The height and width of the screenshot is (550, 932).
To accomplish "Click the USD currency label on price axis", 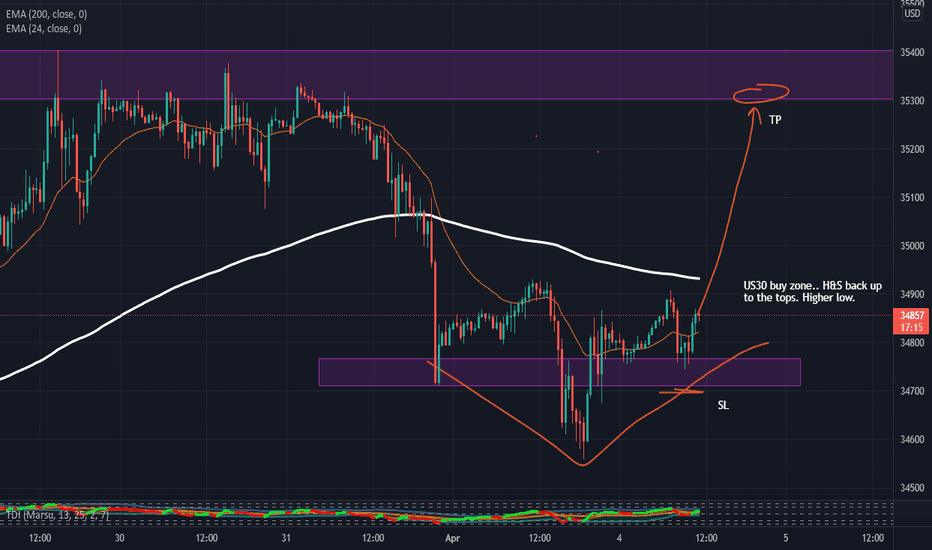I will 912,14.
